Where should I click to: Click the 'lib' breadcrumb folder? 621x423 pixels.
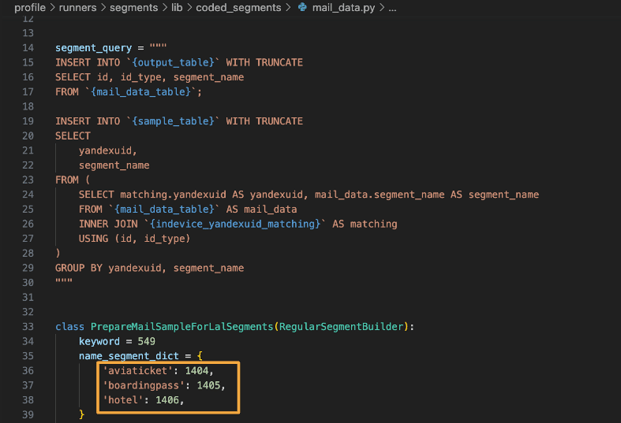[177, 8]
